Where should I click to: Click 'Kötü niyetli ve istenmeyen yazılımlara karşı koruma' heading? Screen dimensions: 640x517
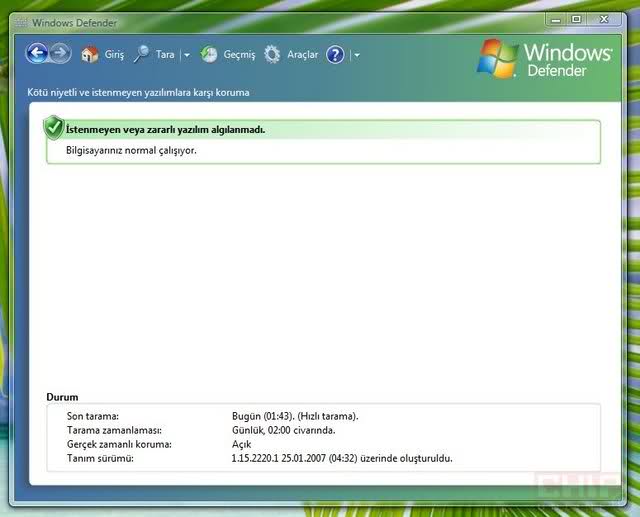coord(138,93)
